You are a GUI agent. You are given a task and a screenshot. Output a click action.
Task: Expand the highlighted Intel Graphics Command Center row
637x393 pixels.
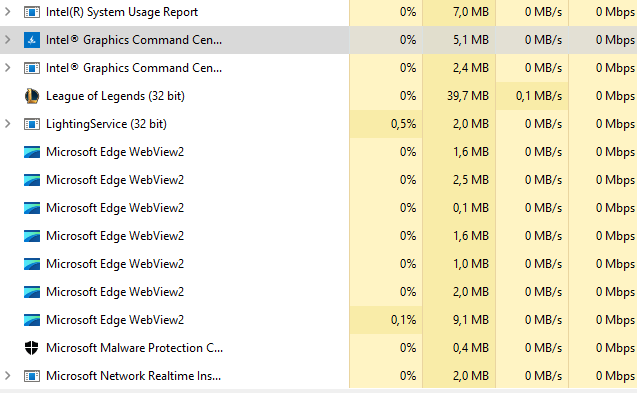point(7,39)
